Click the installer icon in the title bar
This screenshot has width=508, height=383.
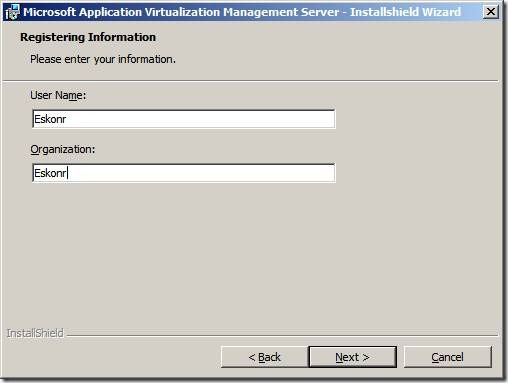(x=12, y=12)
